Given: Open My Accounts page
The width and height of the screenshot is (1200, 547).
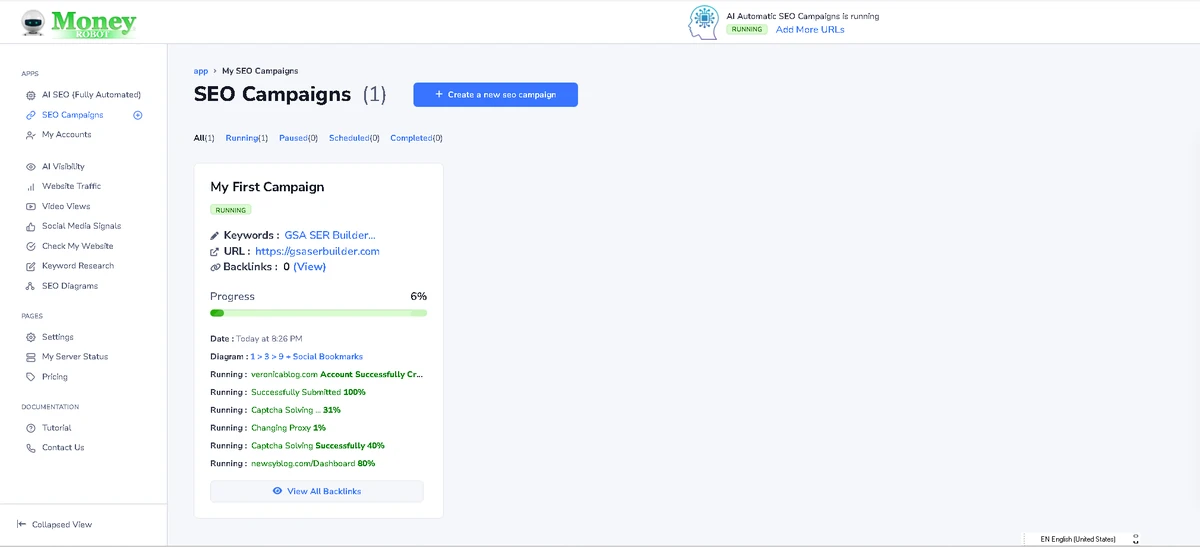Looking at the screenshot, I should (66, 134).
